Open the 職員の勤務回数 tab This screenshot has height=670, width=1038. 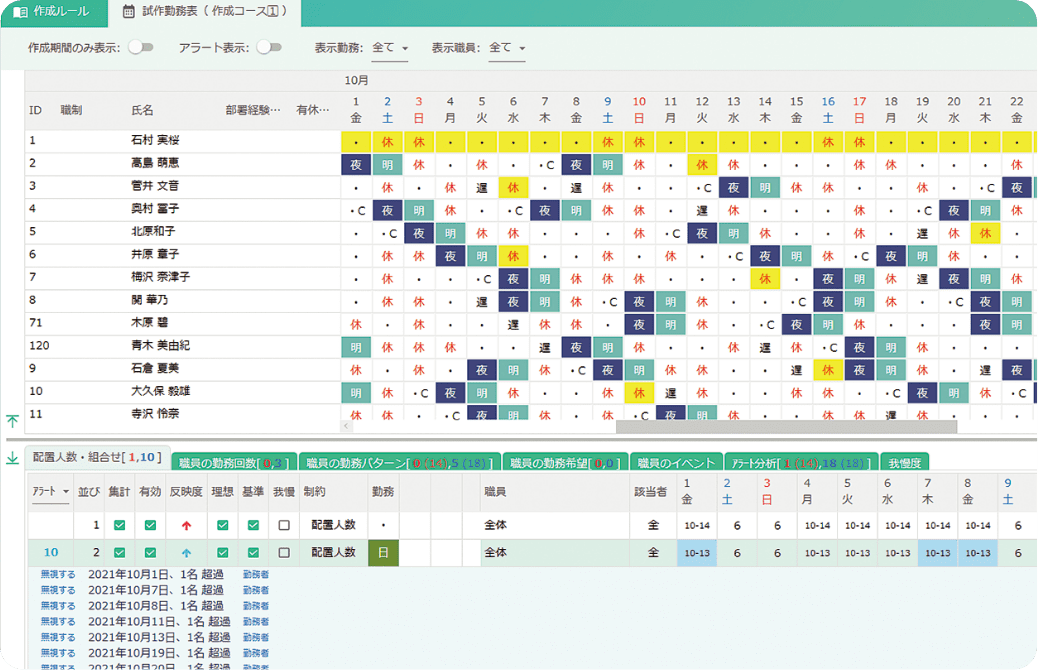[234, 462]
